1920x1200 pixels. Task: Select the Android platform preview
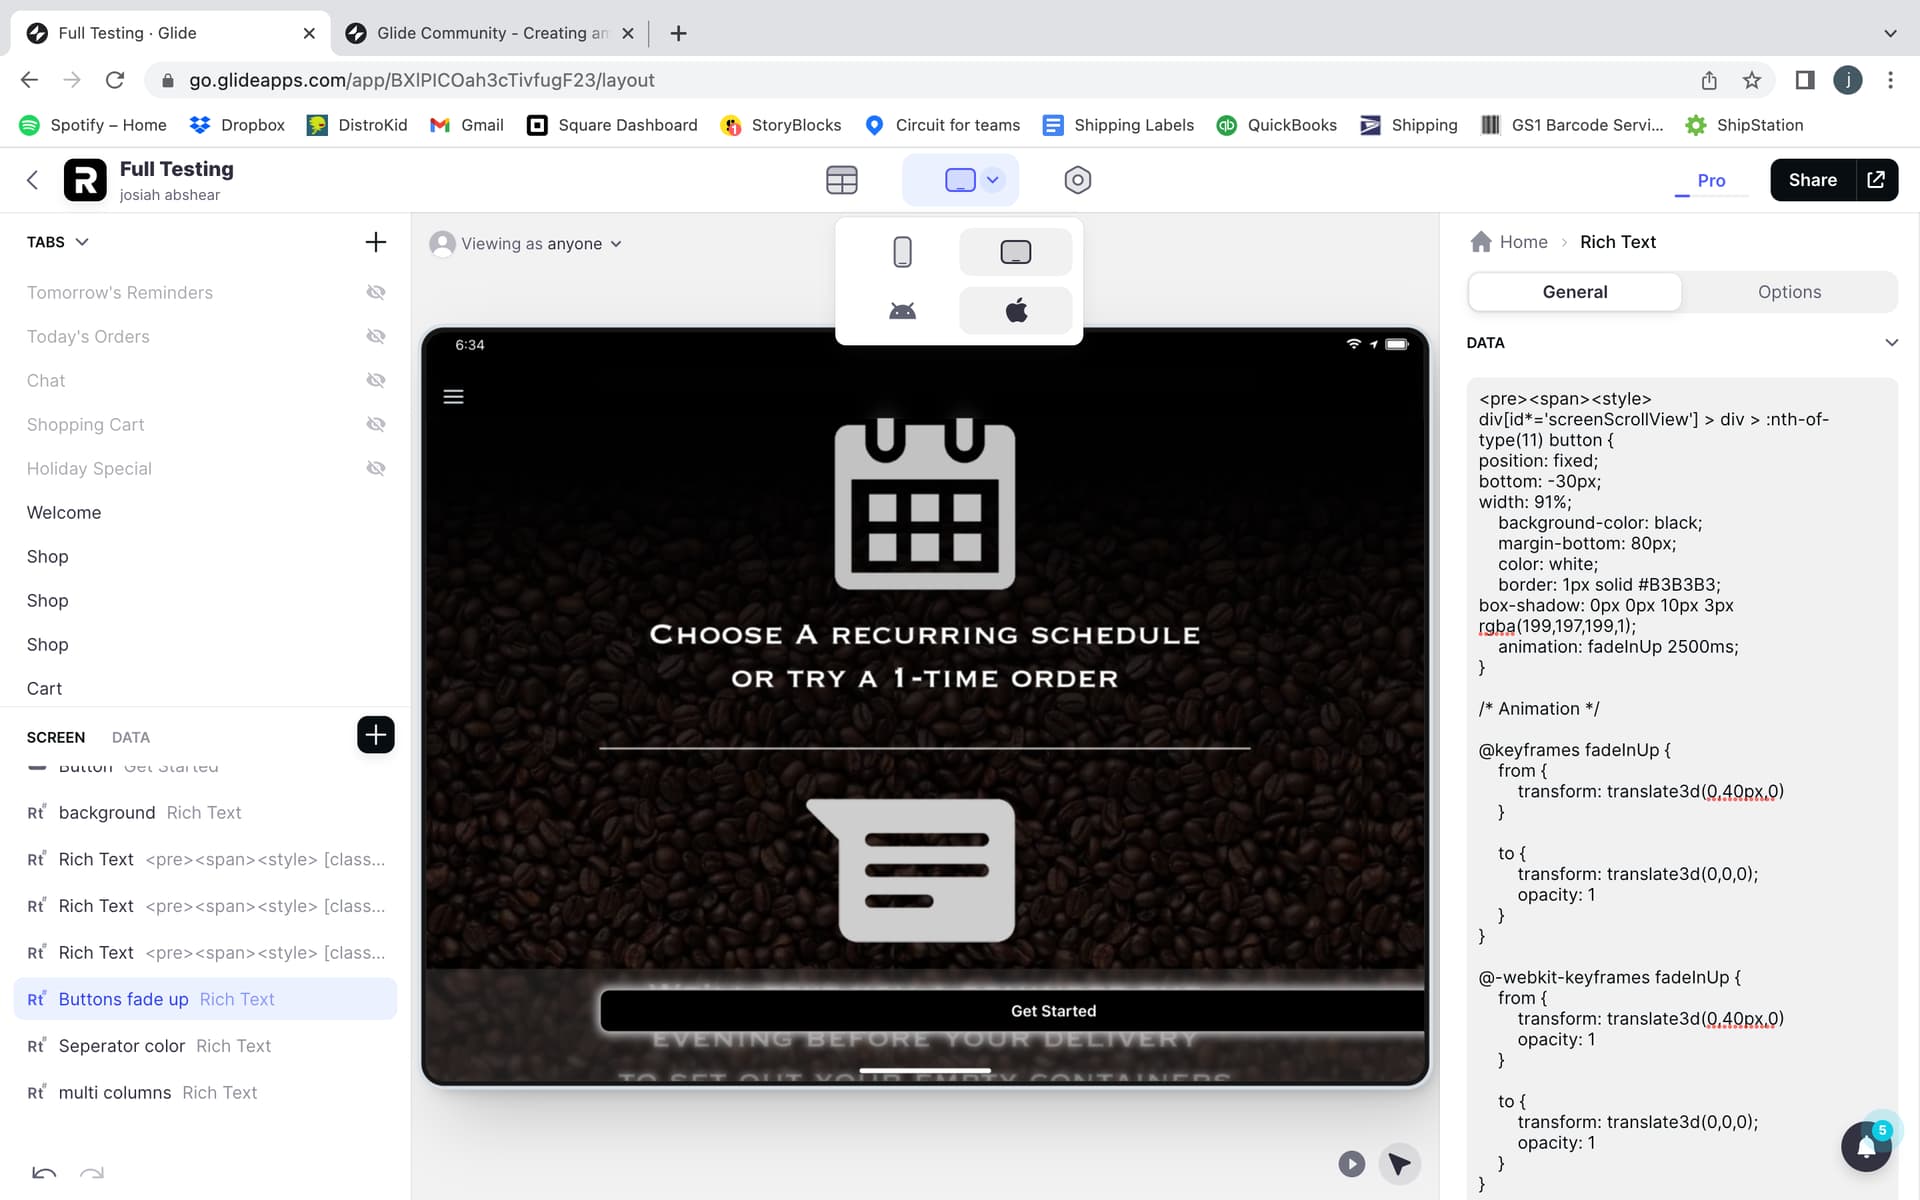[x=902, y=311]
